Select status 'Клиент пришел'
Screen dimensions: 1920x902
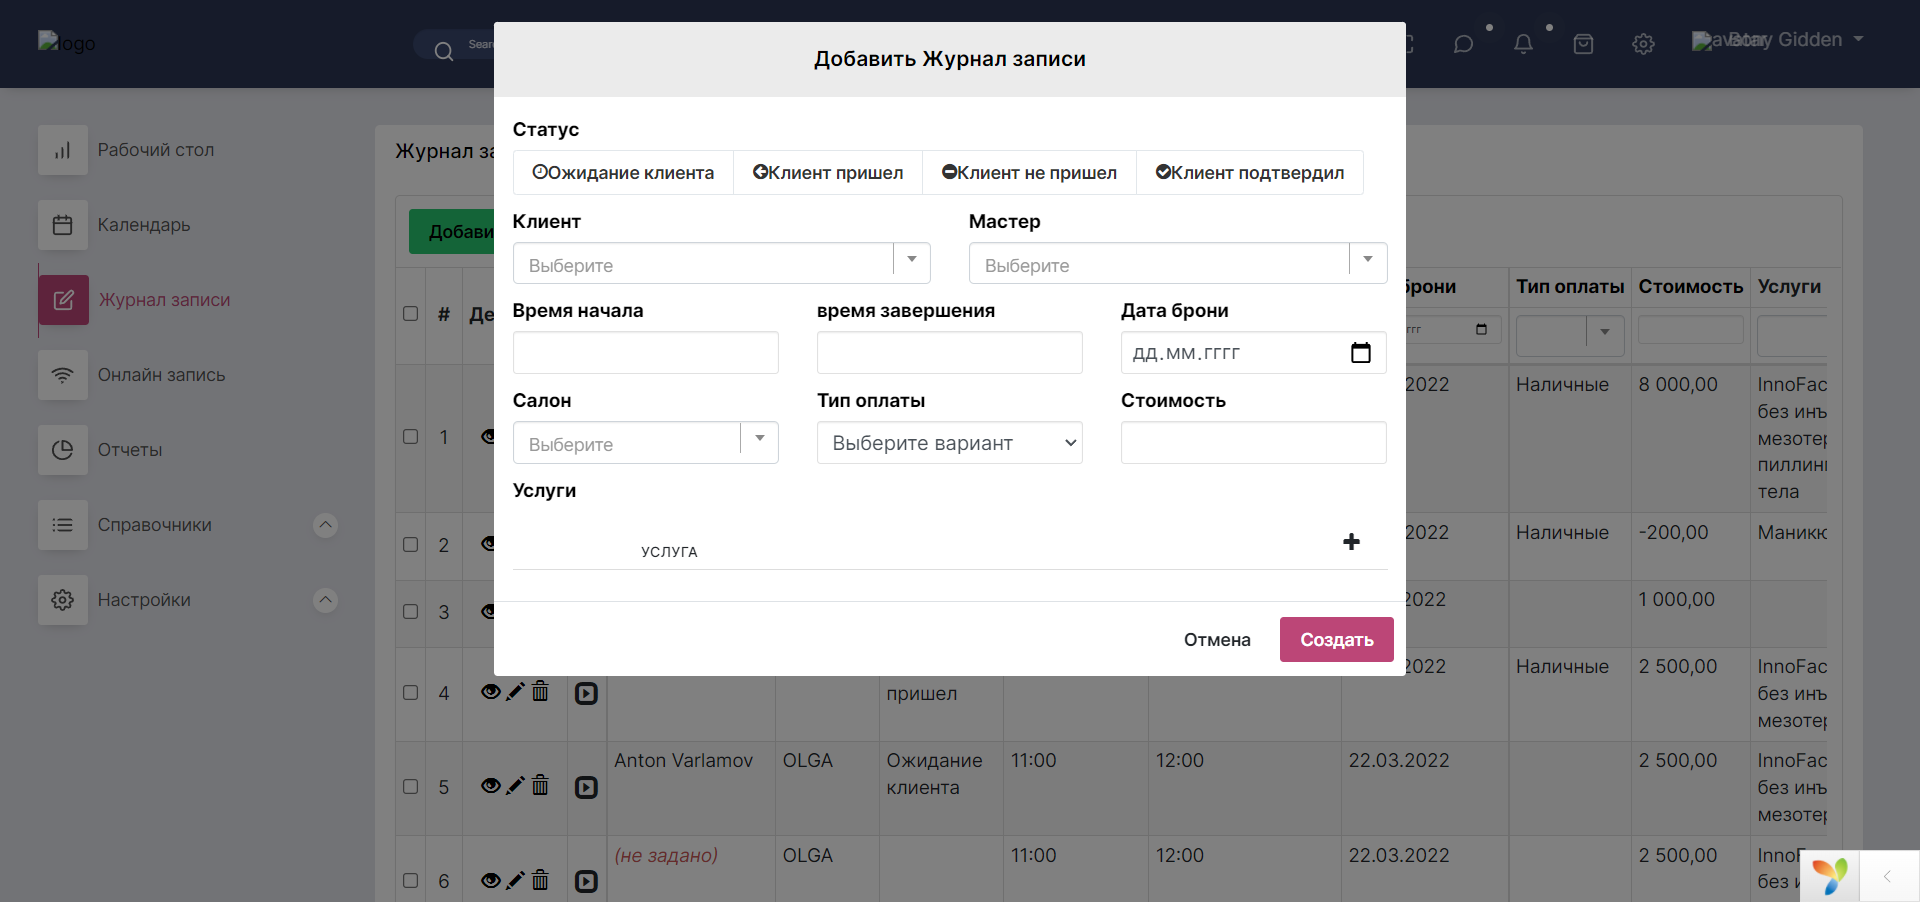(828, 173)
